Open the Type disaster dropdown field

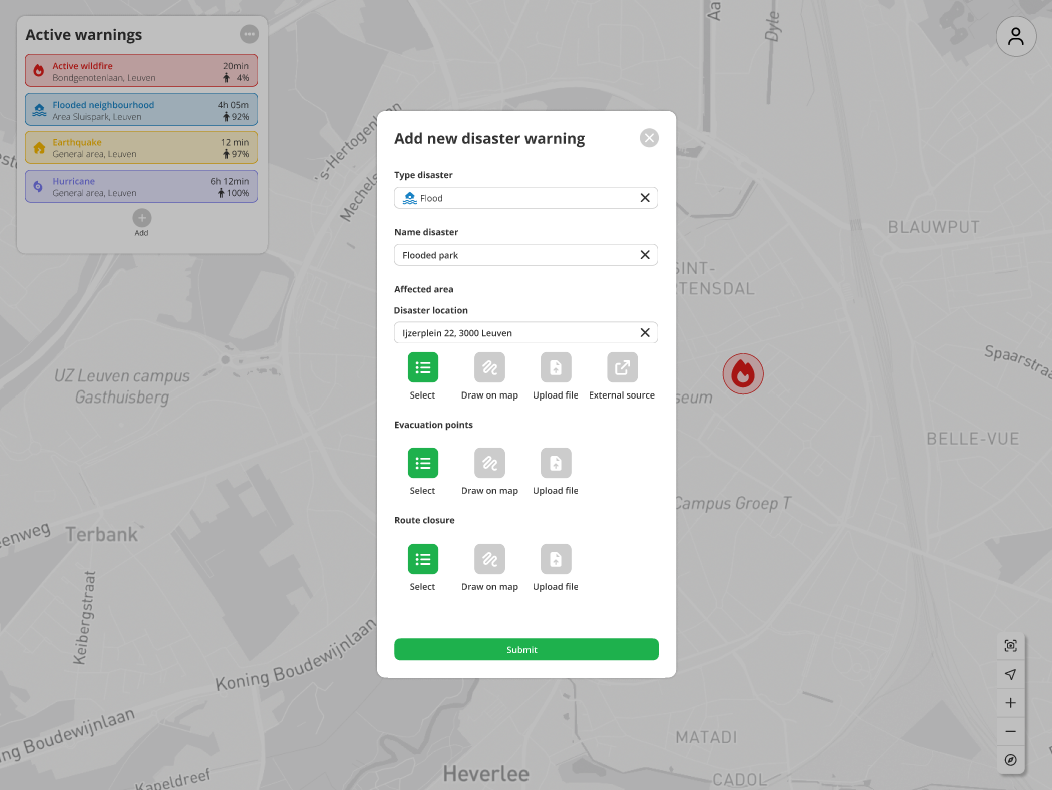coord(526,198)
